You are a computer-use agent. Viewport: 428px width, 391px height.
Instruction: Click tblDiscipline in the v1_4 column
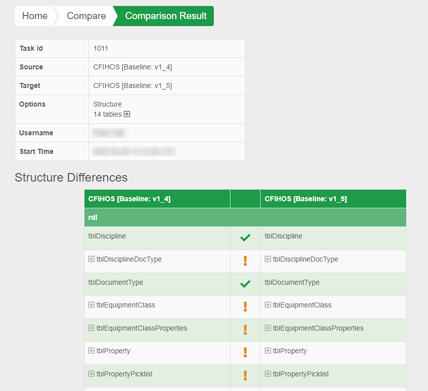[x=107, y=236]
